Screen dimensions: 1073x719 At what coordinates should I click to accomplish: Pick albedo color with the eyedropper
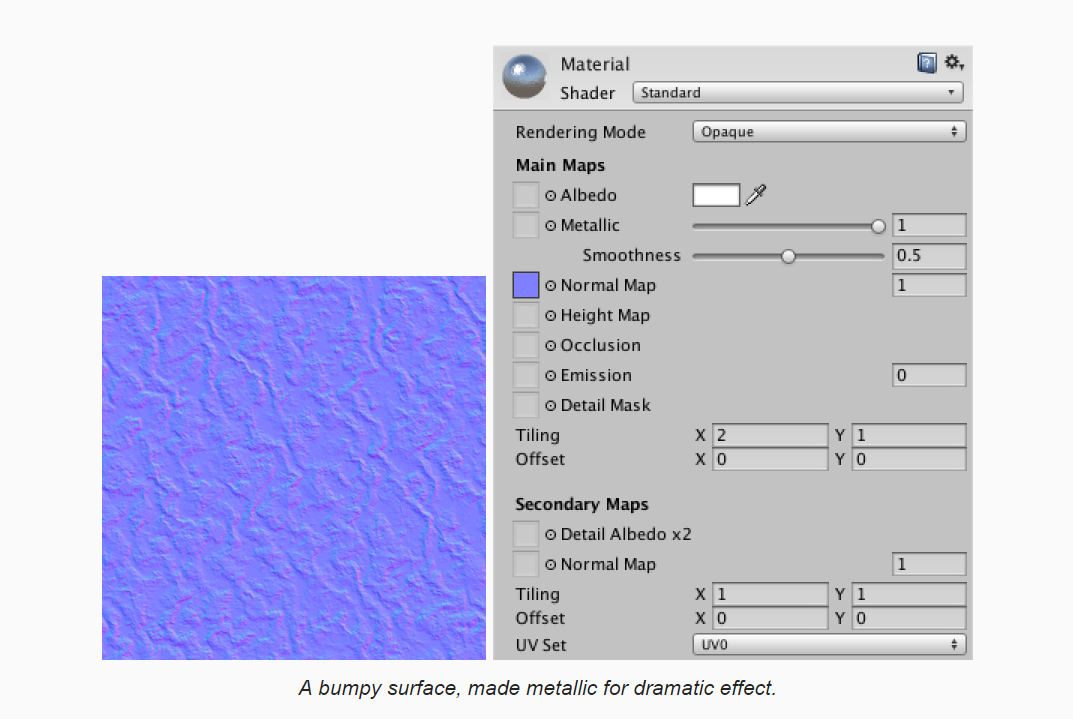point(756,195)
